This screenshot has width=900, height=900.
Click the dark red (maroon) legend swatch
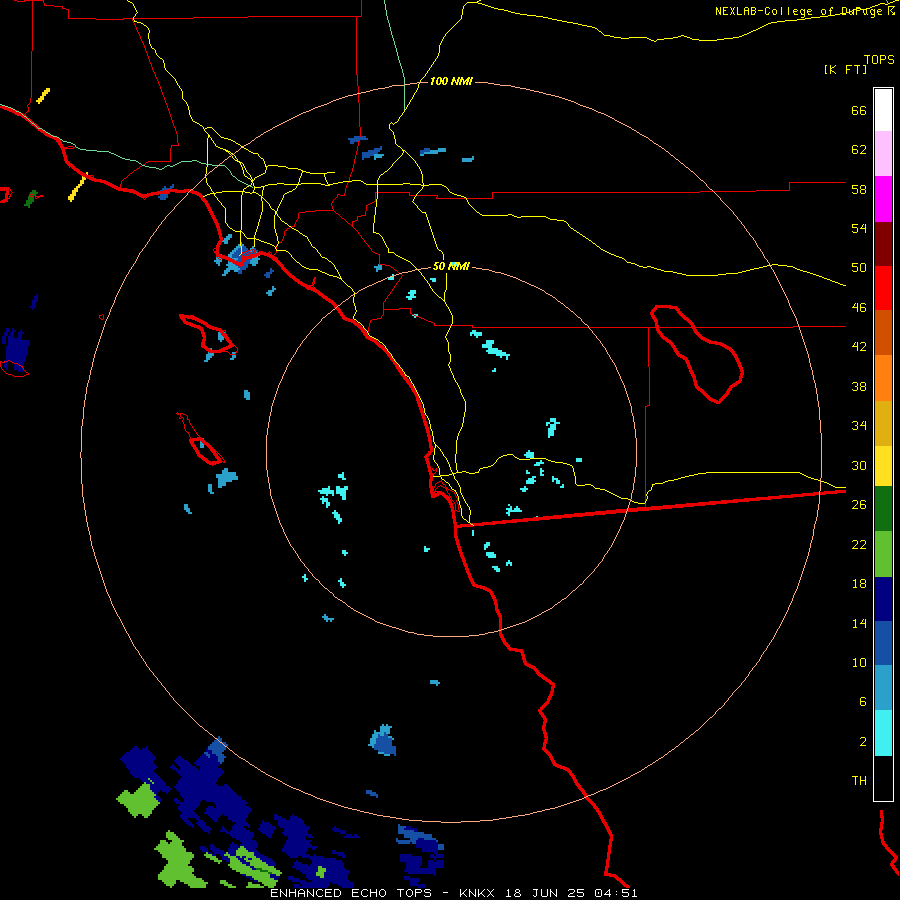(883, 244)
